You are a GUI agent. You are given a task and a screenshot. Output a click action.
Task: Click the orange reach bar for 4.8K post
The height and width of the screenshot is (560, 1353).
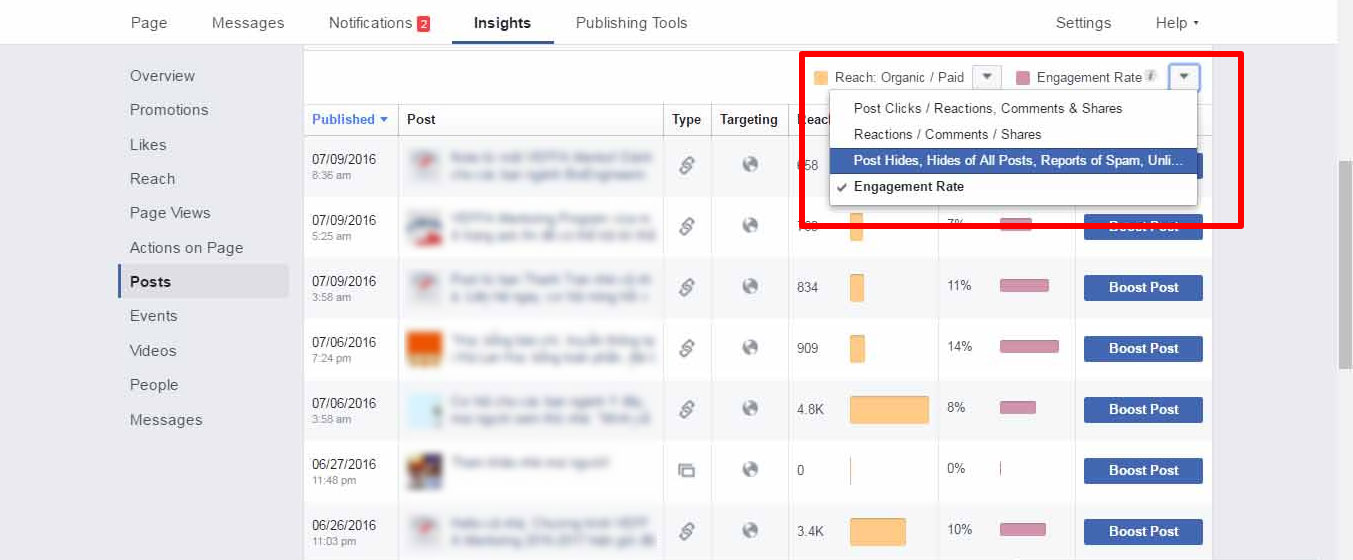pyautogui.click(x=889, y=409)
